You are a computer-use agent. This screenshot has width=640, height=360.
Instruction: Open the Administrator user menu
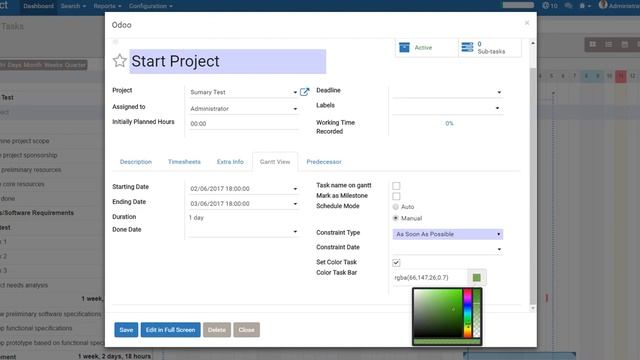pos(619,6)
